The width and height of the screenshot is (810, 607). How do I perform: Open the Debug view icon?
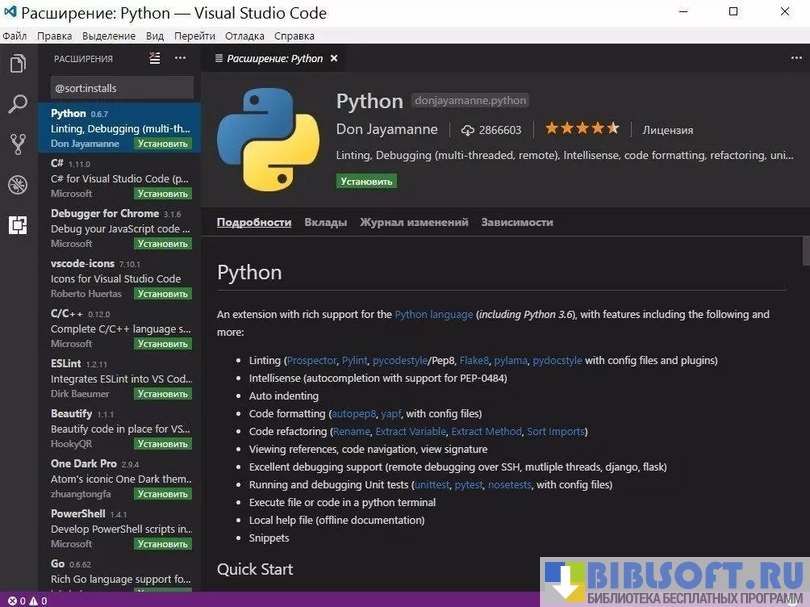point(17,184)
